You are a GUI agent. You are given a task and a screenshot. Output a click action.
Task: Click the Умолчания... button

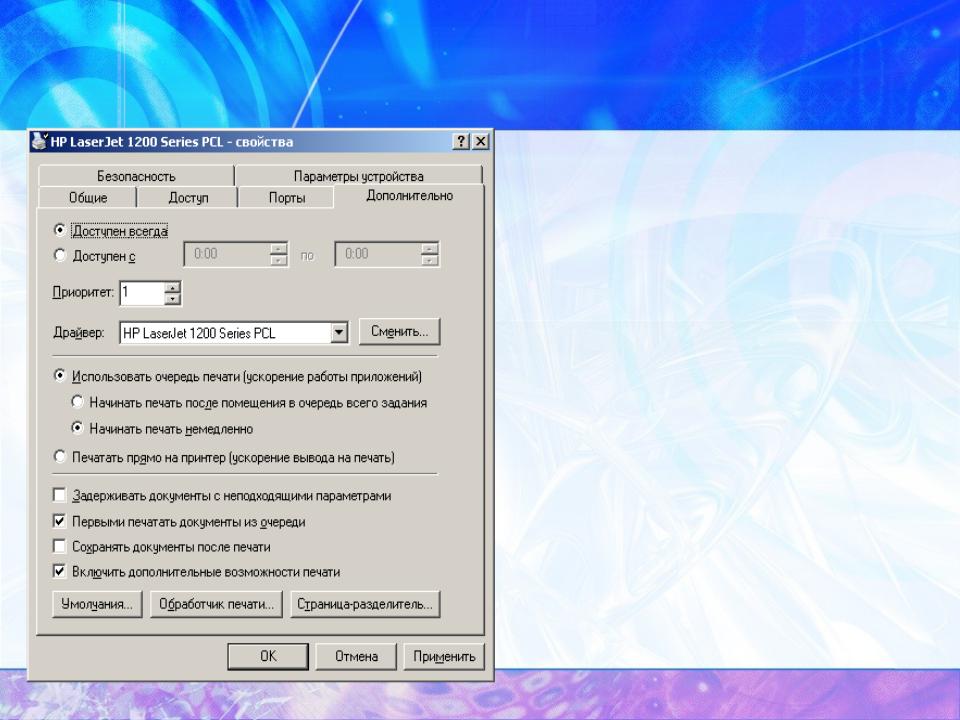point(97,604)
